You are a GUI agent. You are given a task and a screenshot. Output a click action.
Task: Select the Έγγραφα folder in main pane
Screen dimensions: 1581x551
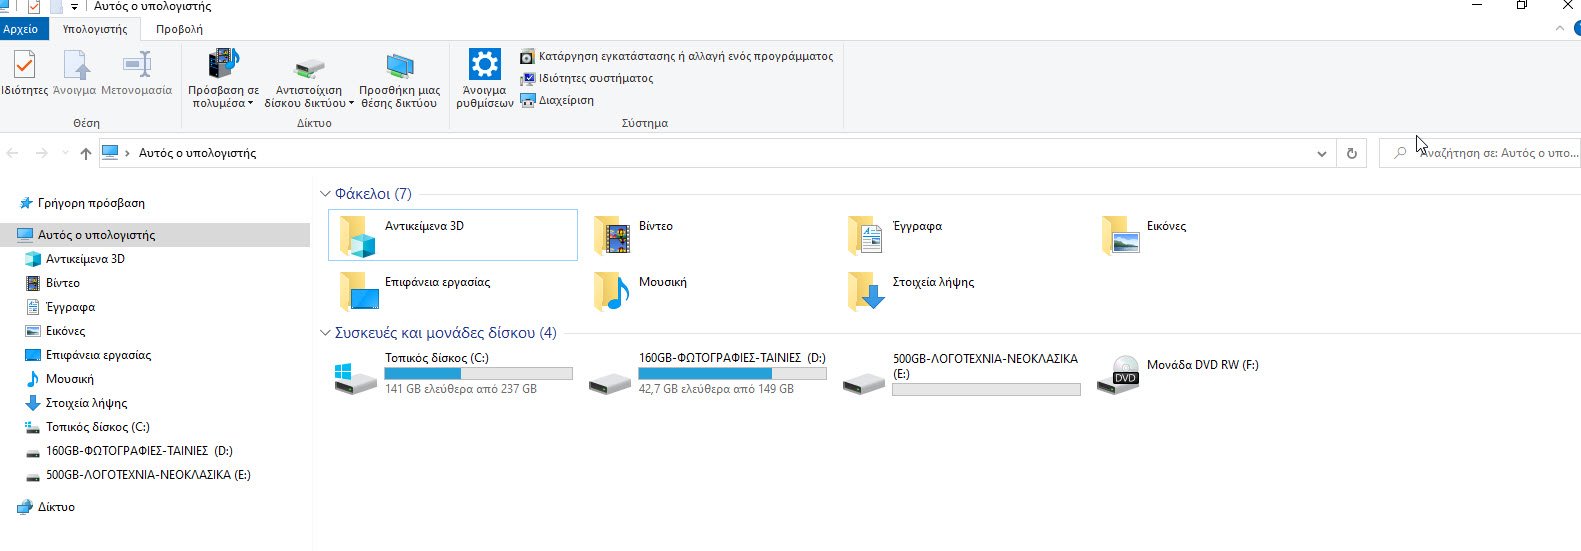(961, 235)
